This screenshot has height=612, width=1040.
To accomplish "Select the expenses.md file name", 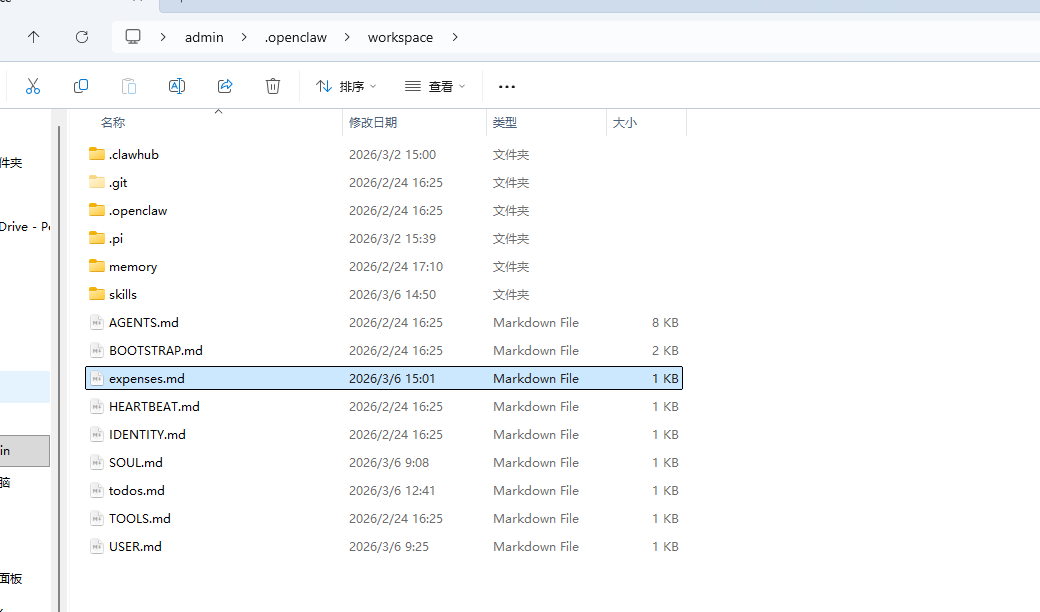I will (x=147, y=379).
